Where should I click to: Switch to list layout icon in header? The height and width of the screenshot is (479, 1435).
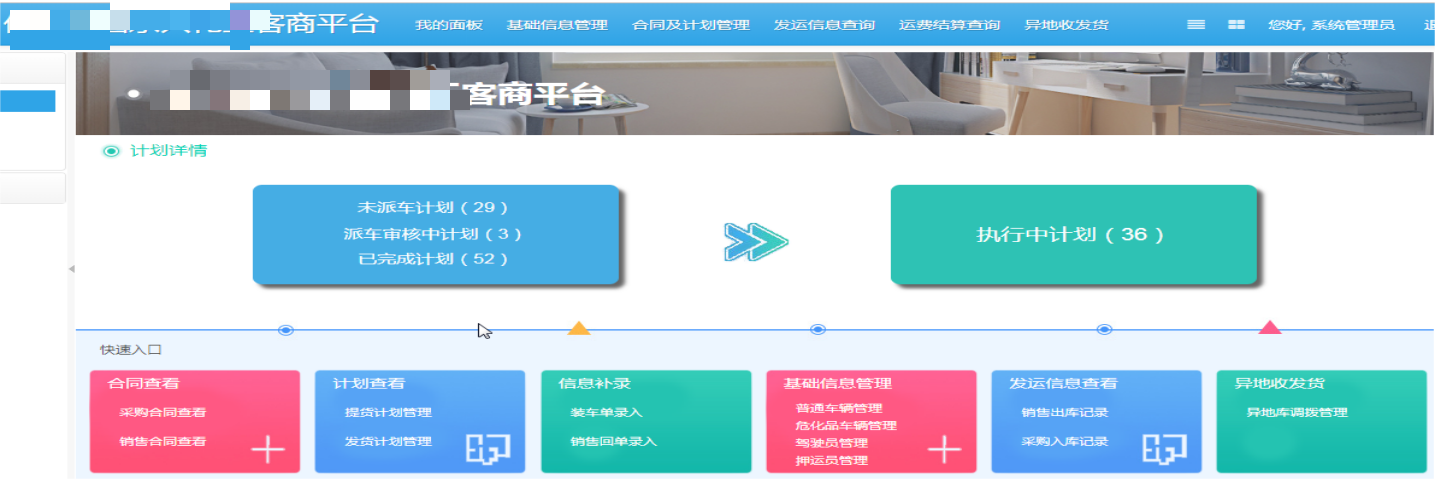coord(1196,25)
